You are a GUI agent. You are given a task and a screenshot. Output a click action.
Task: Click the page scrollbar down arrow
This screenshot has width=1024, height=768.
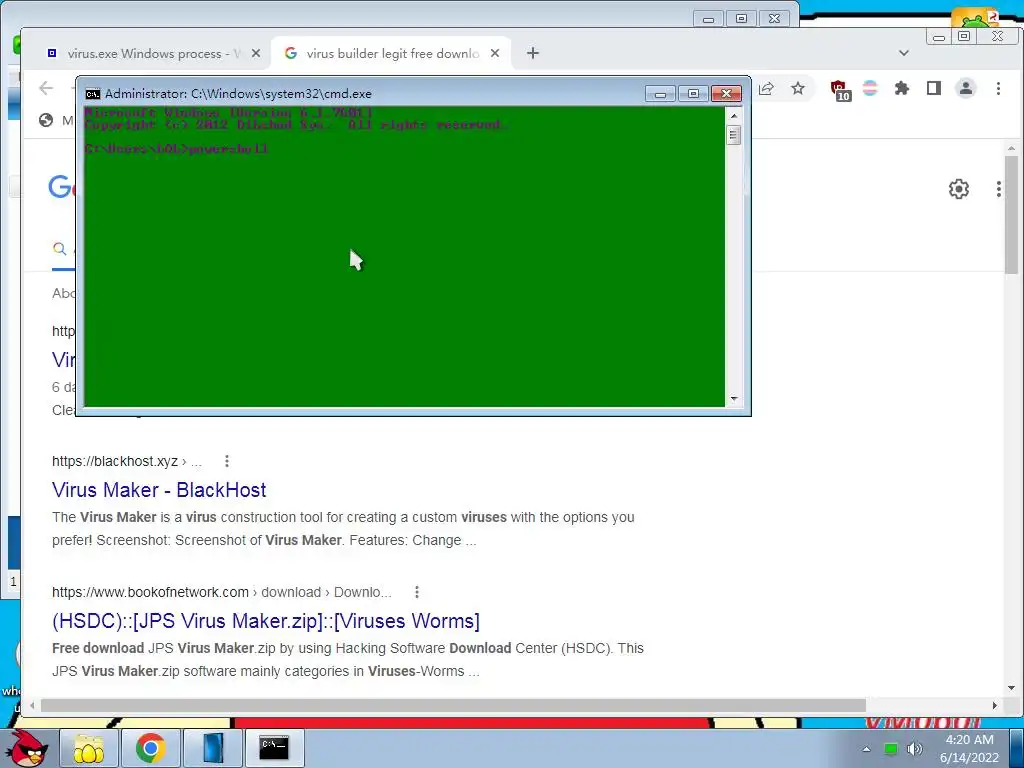[x=1012, y=688]
